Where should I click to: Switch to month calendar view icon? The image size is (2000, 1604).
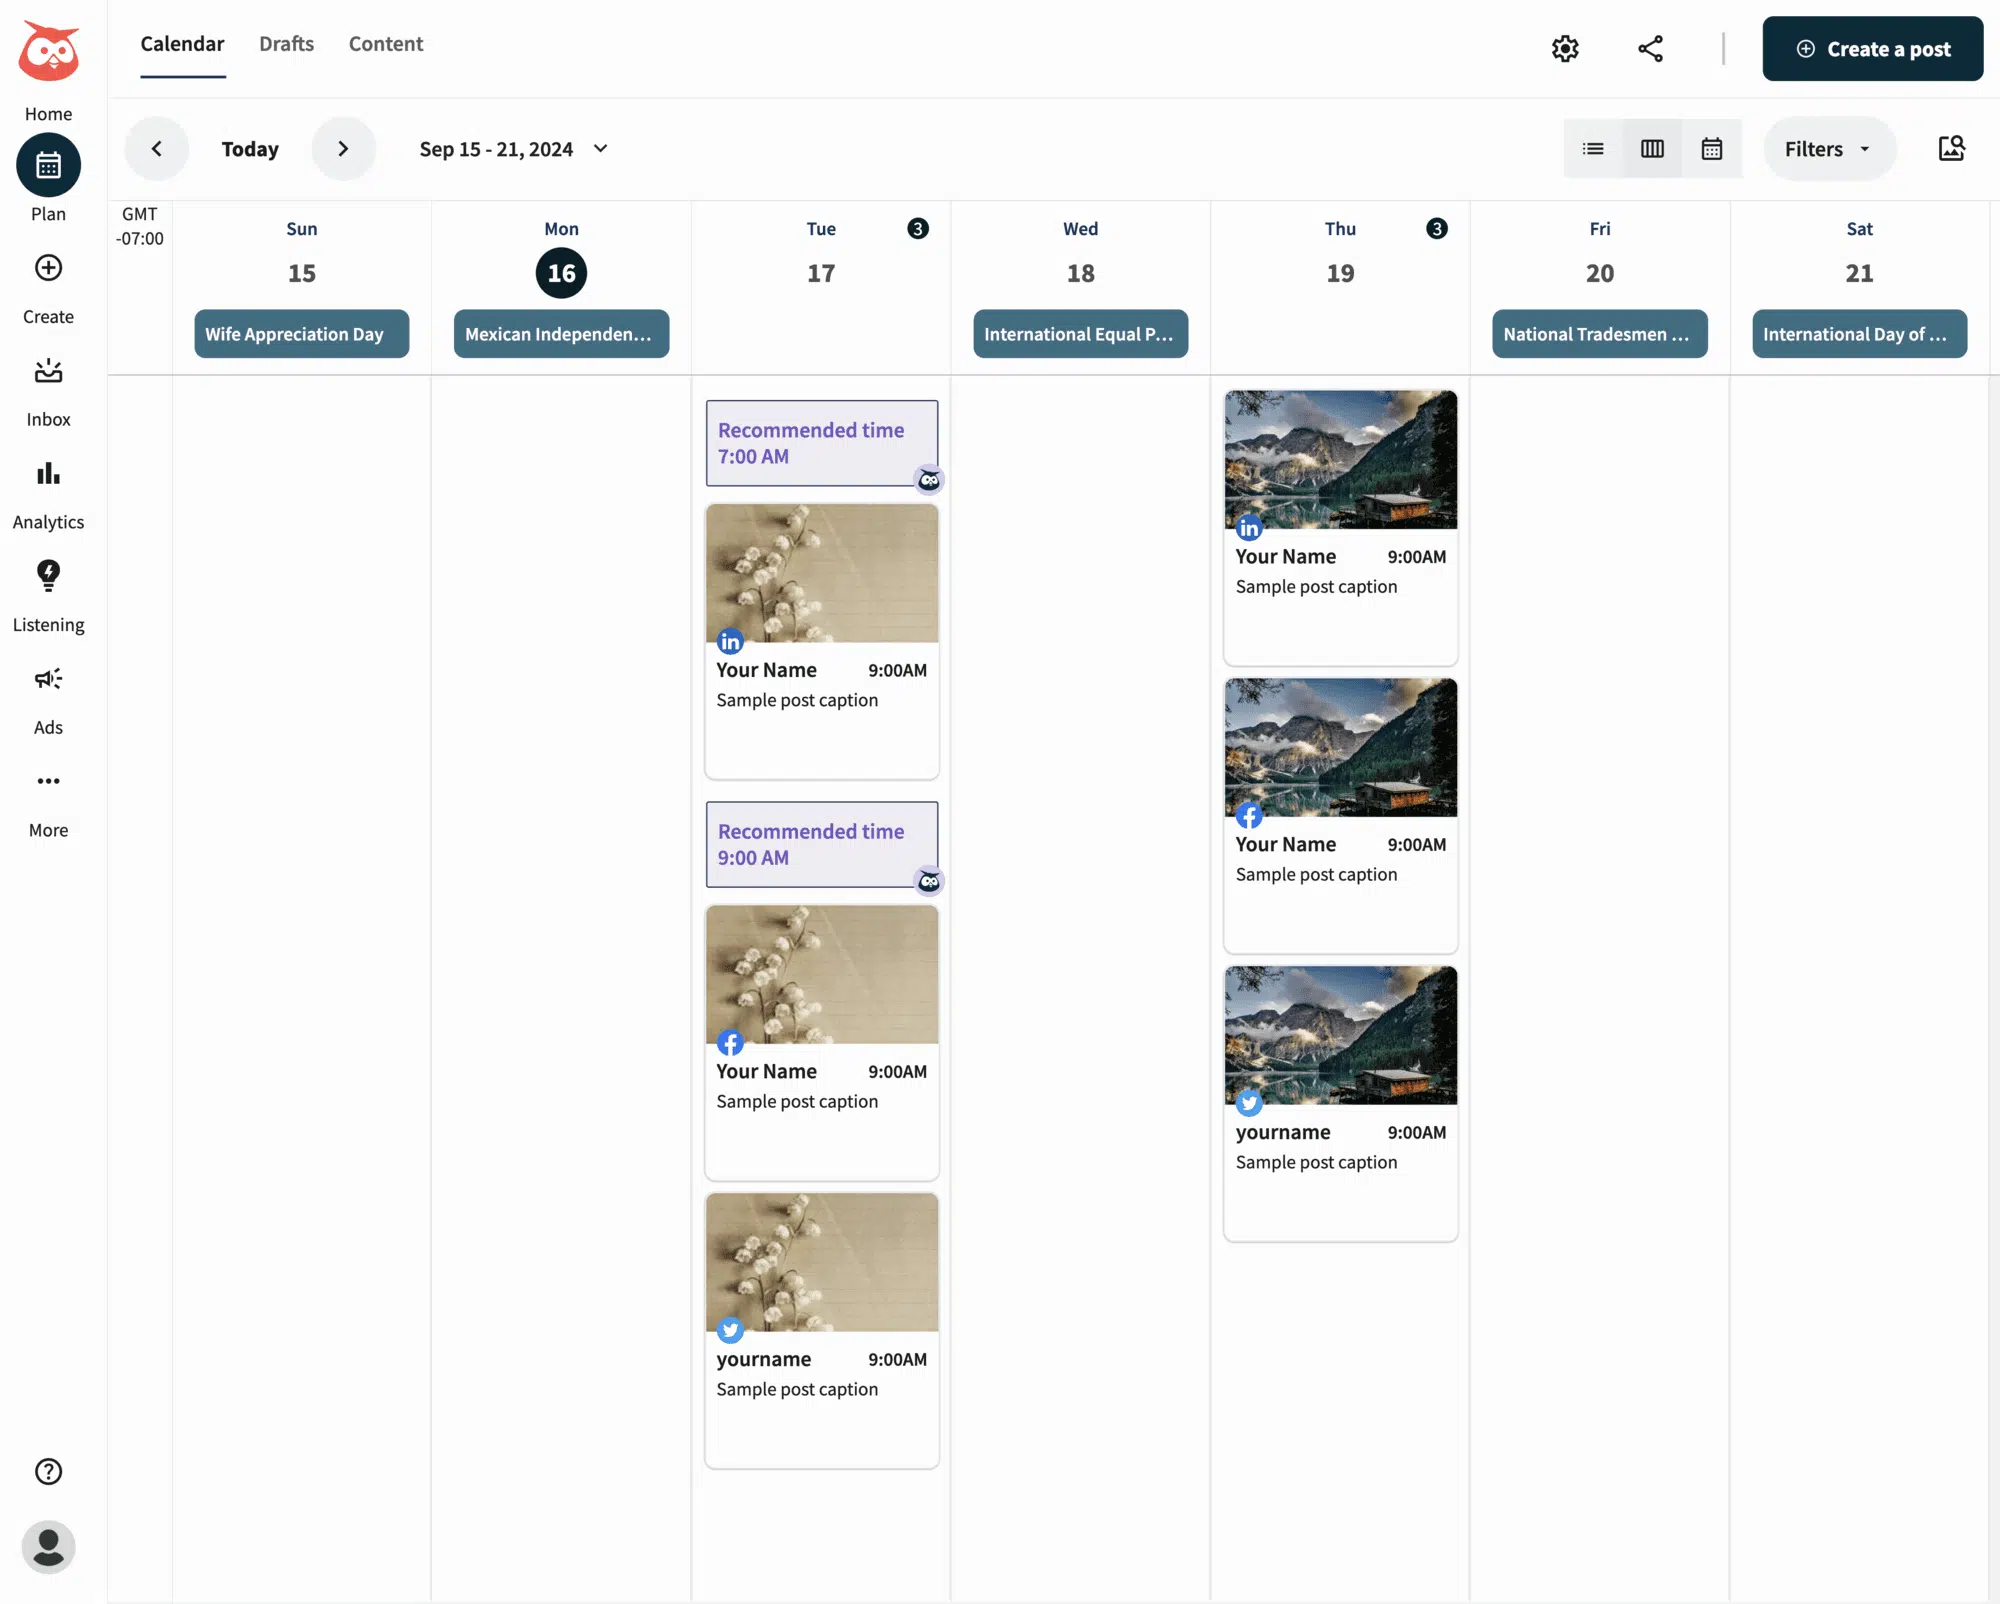[x=1712, y=149]
